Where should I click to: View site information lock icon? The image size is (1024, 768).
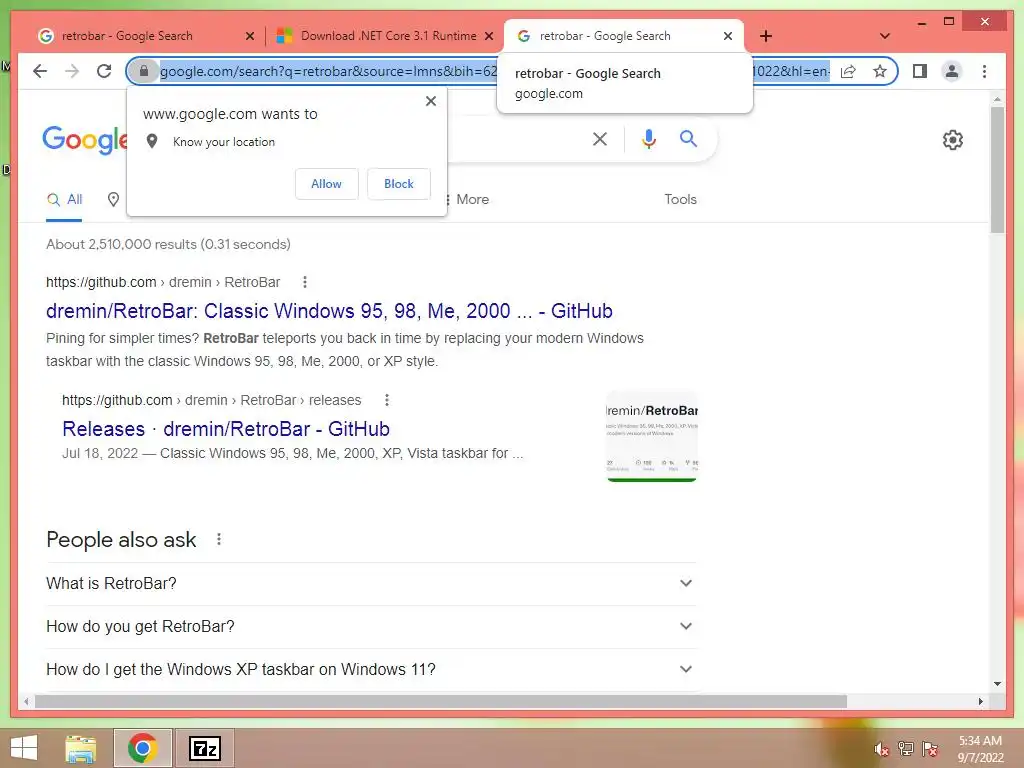click(144, 71)
